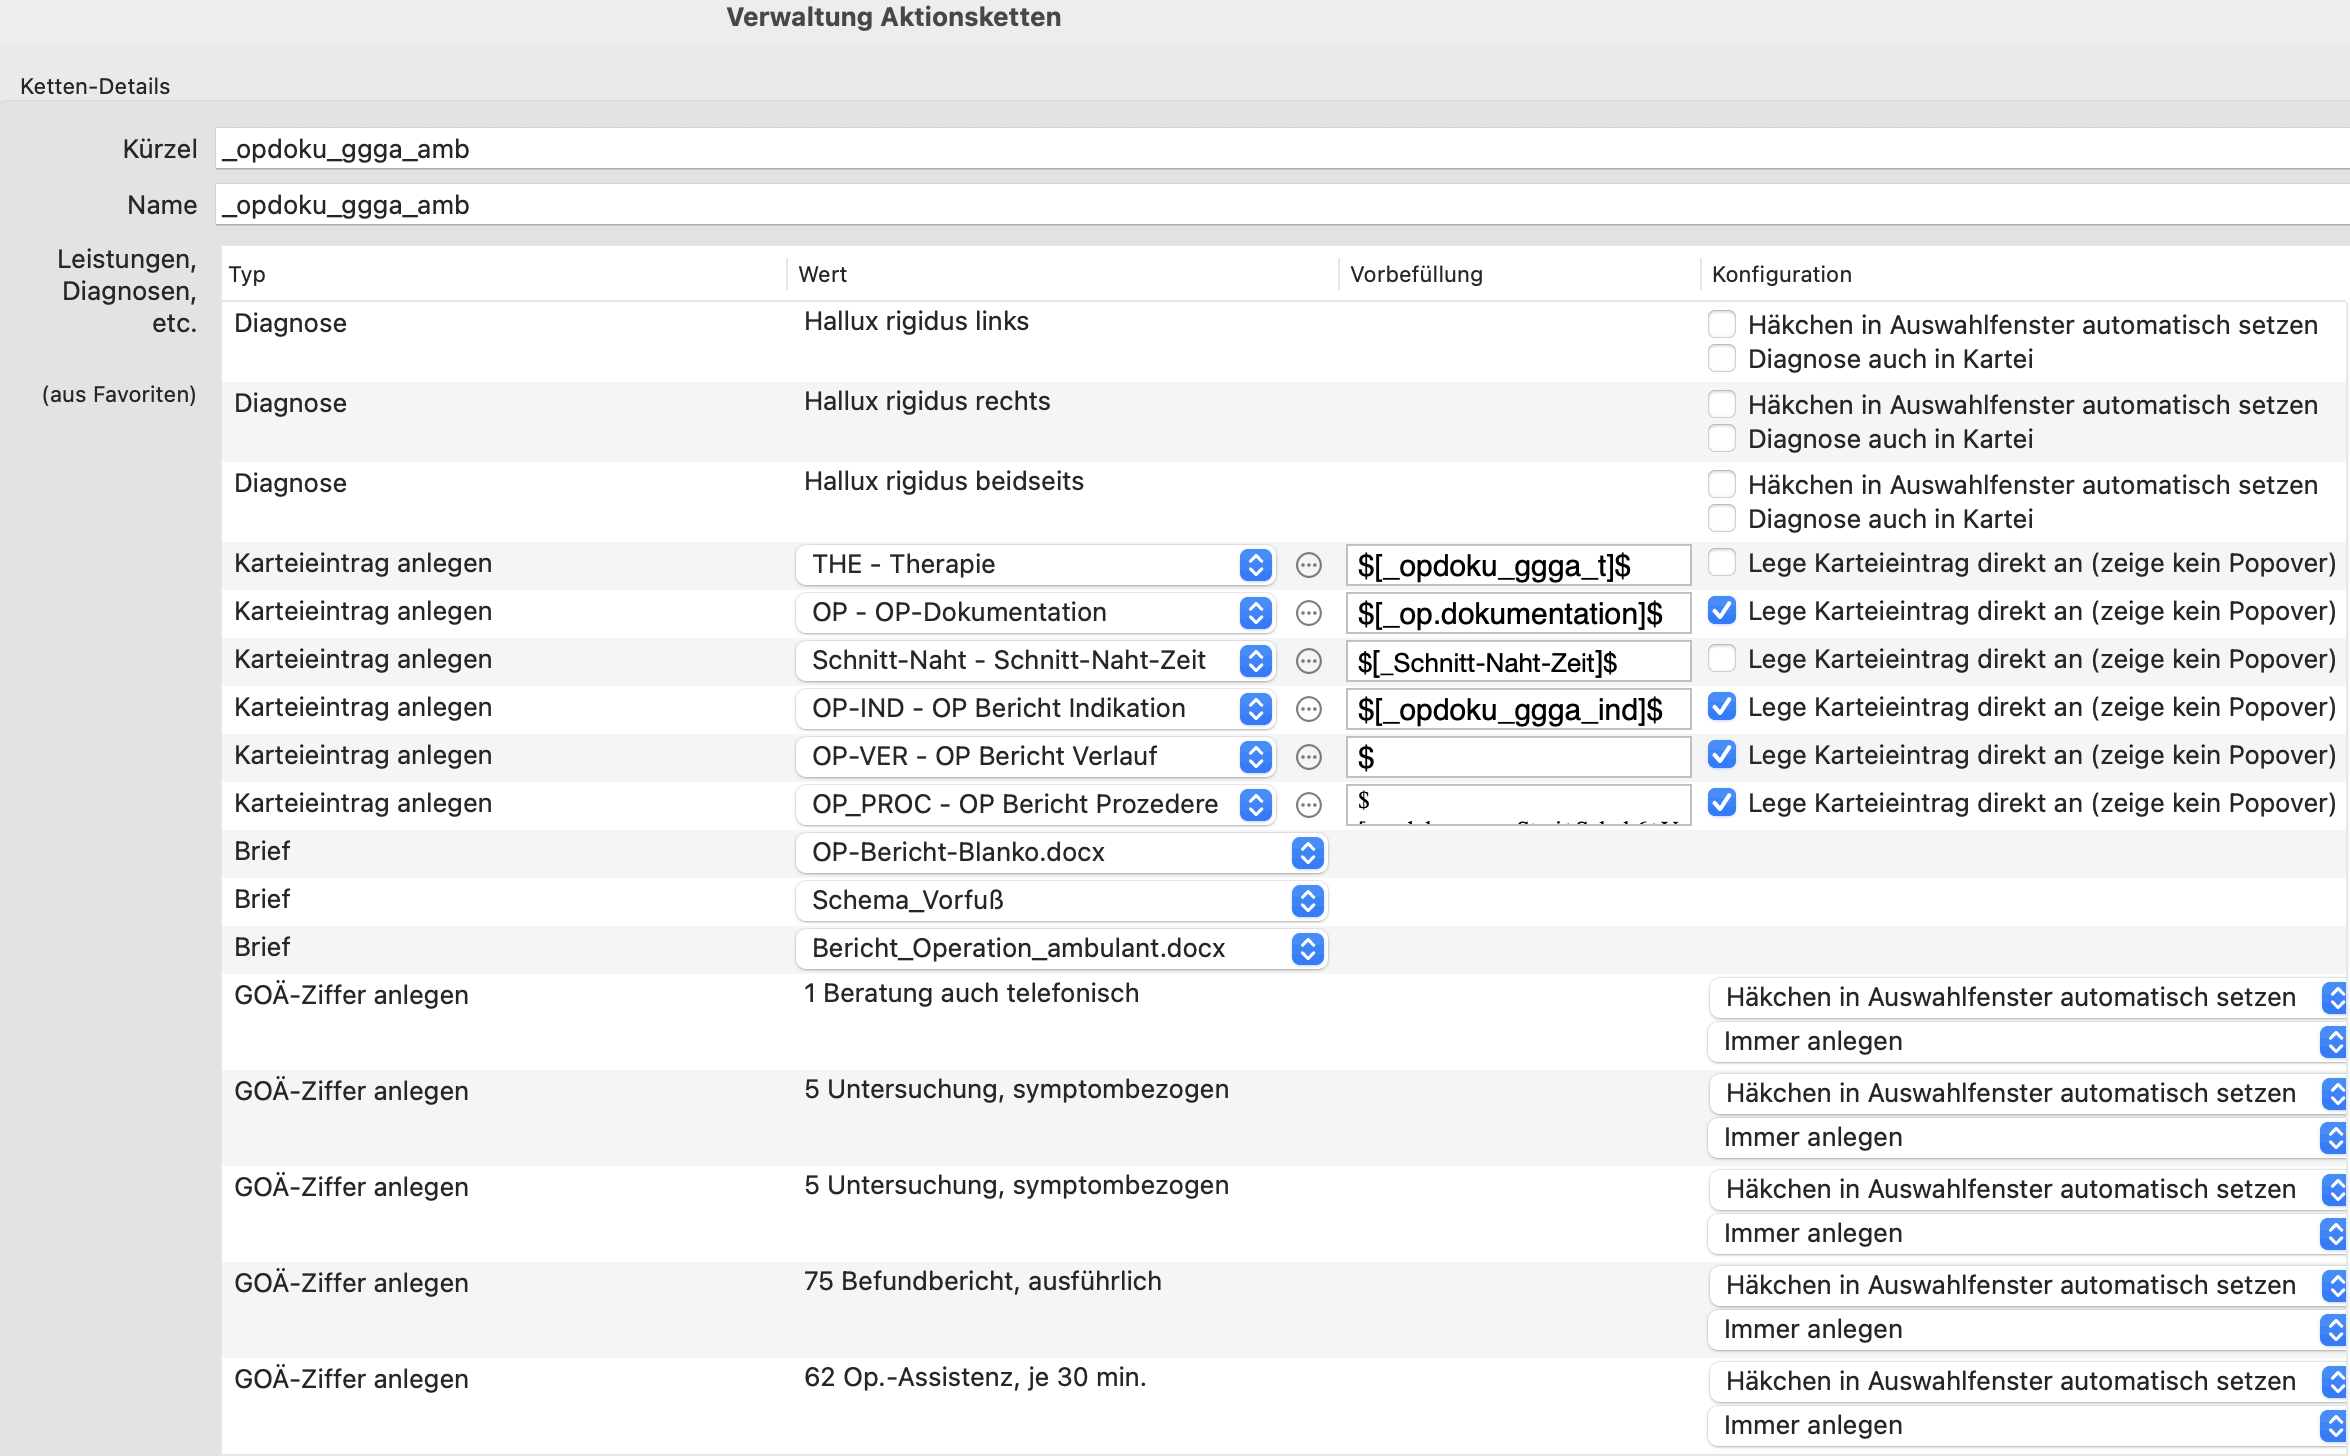Expand the Schema_Vorfuß Brief dropdown
The width and height of the screenshot is (2350, 1456).
coord(1061,901)
